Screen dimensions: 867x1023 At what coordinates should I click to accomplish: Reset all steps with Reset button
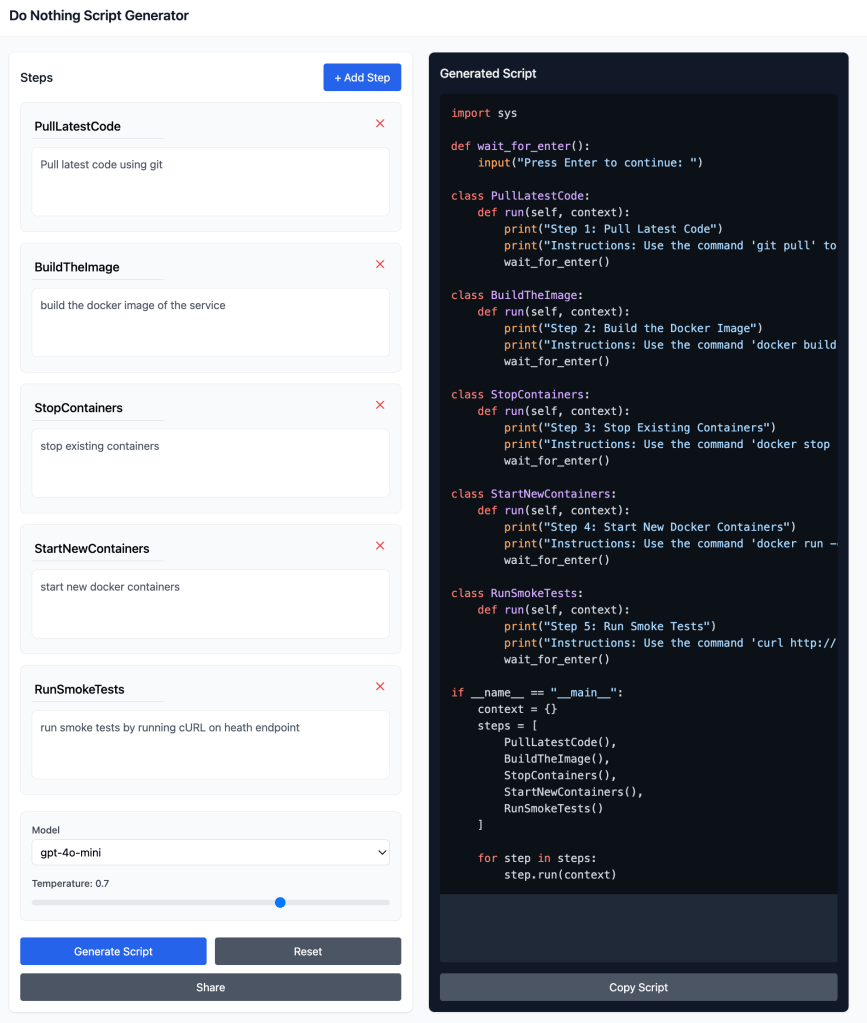tap(307, 951)
